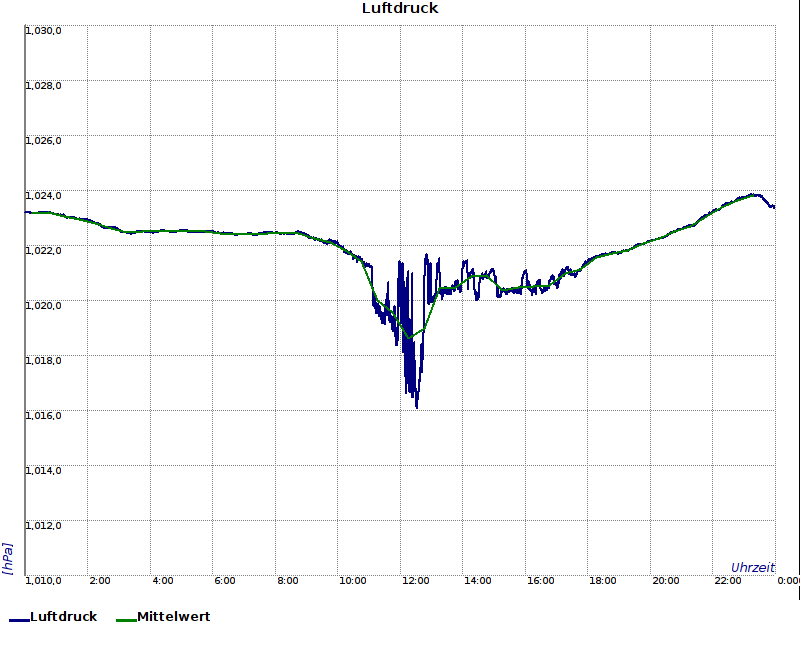Click the 14:00 time label

coord(478,581)
